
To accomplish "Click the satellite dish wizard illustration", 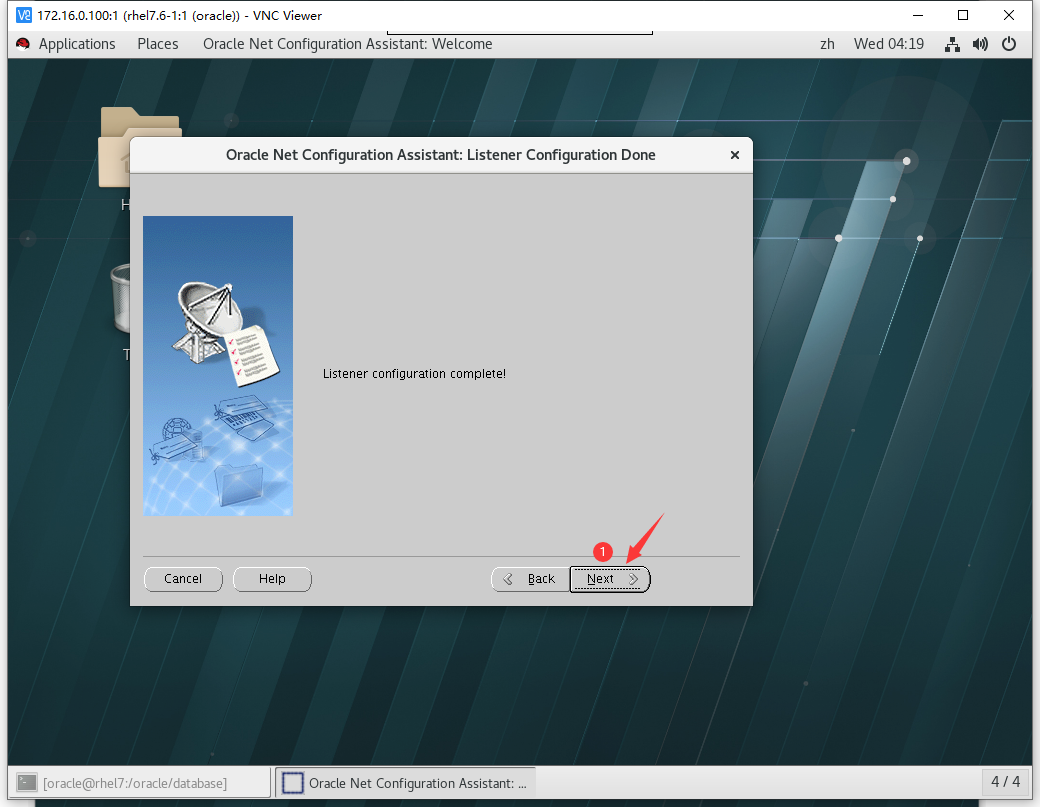I will 218,366.
